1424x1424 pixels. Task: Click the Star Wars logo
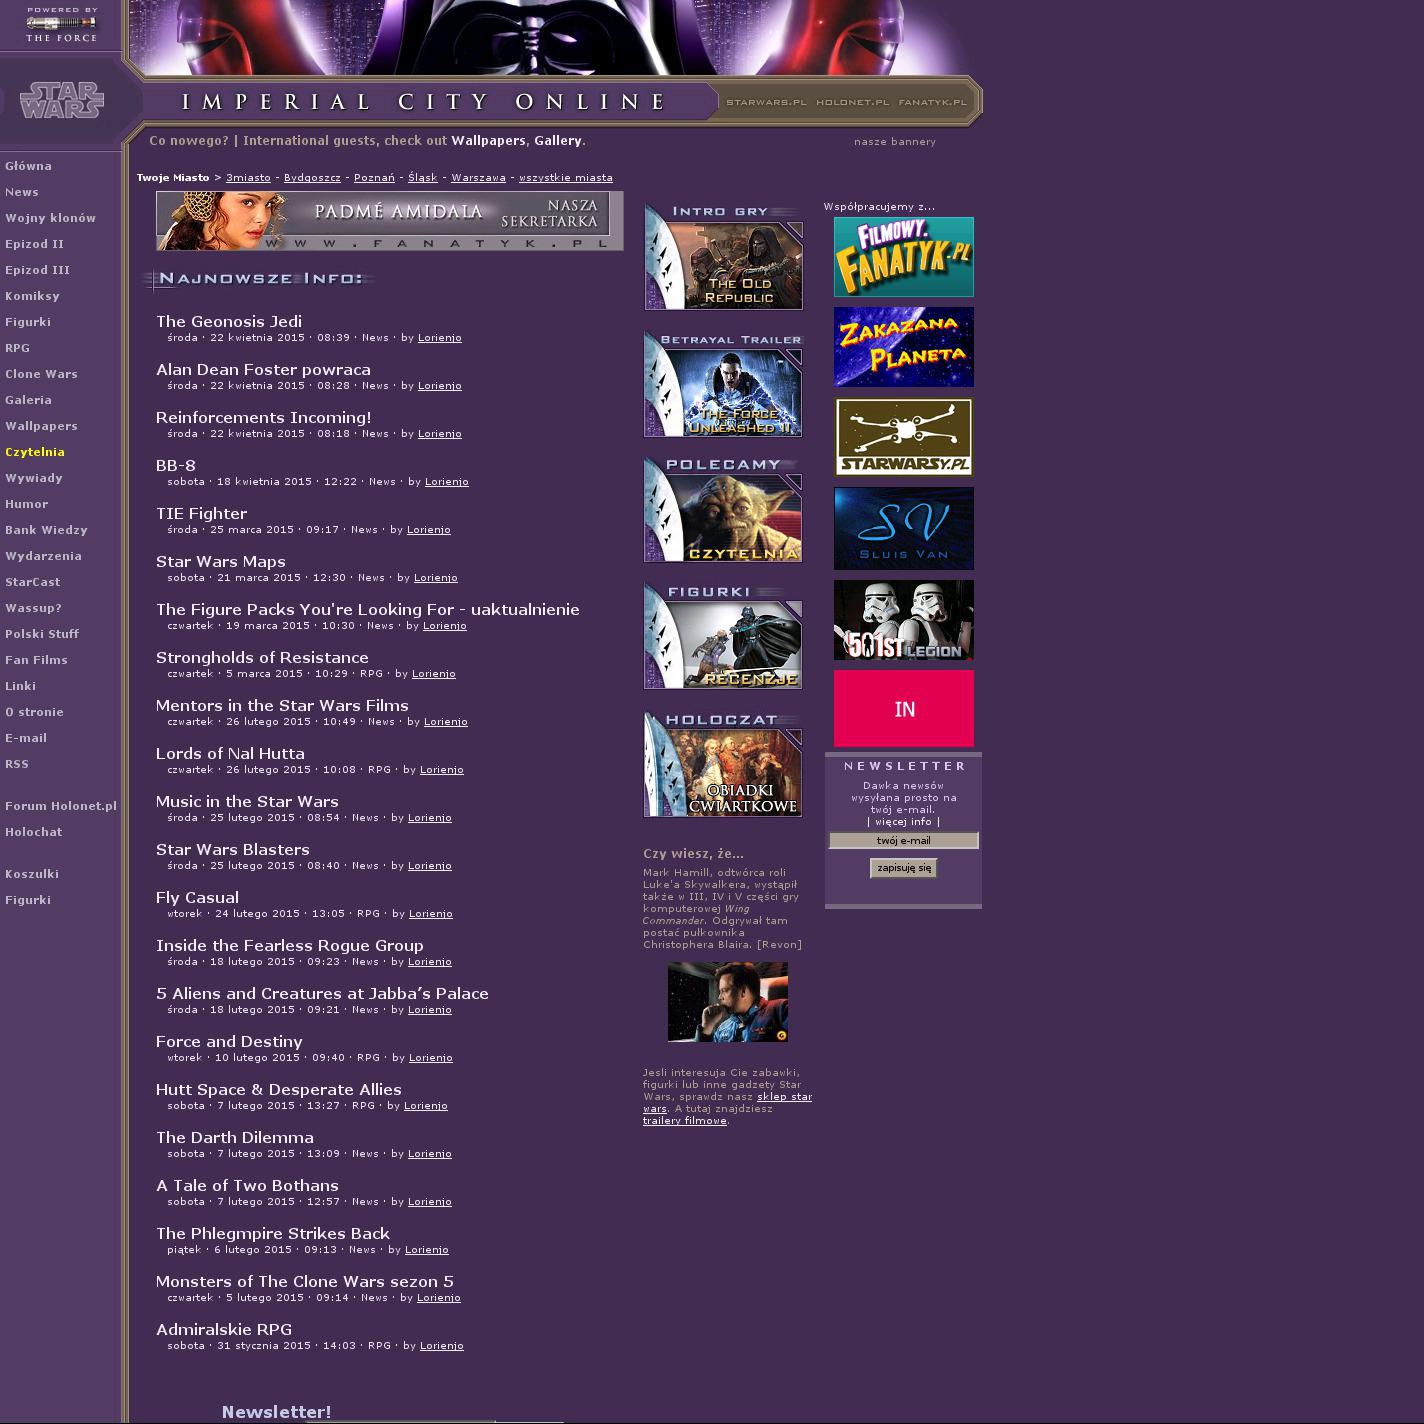pyautogui.click(x=61, y=100)
